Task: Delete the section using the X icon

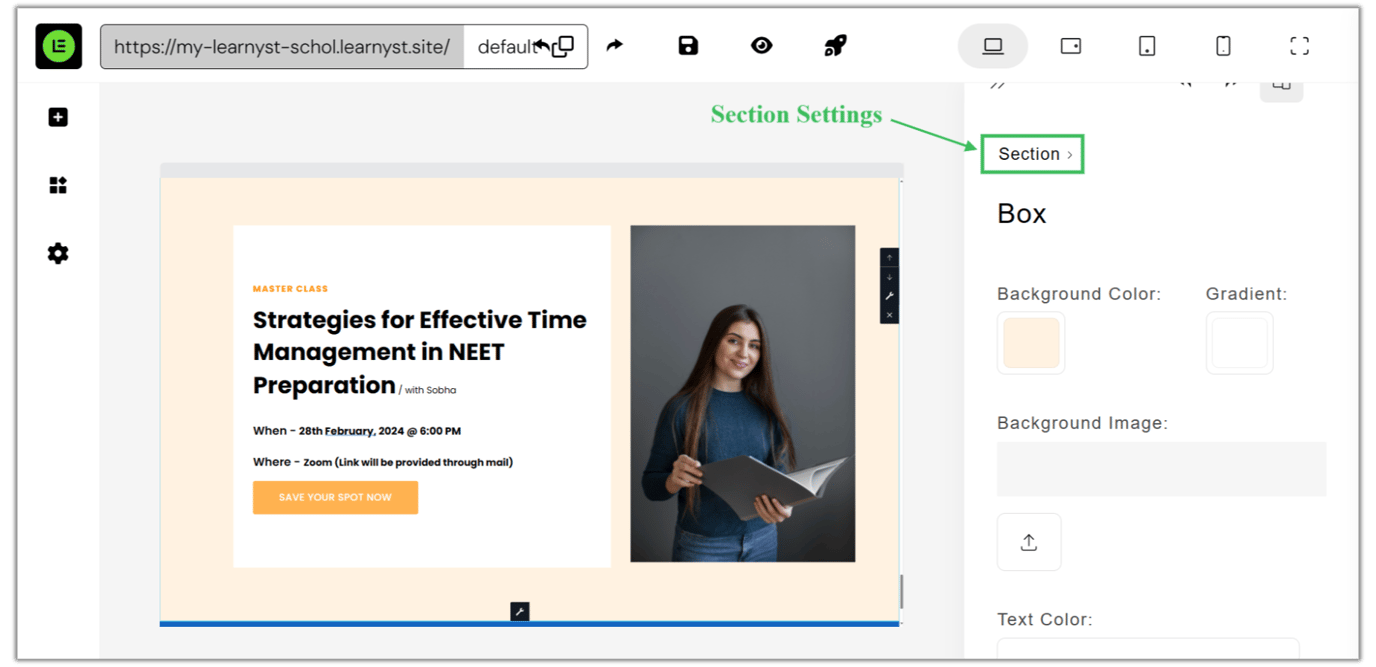Action: (889, 315)
